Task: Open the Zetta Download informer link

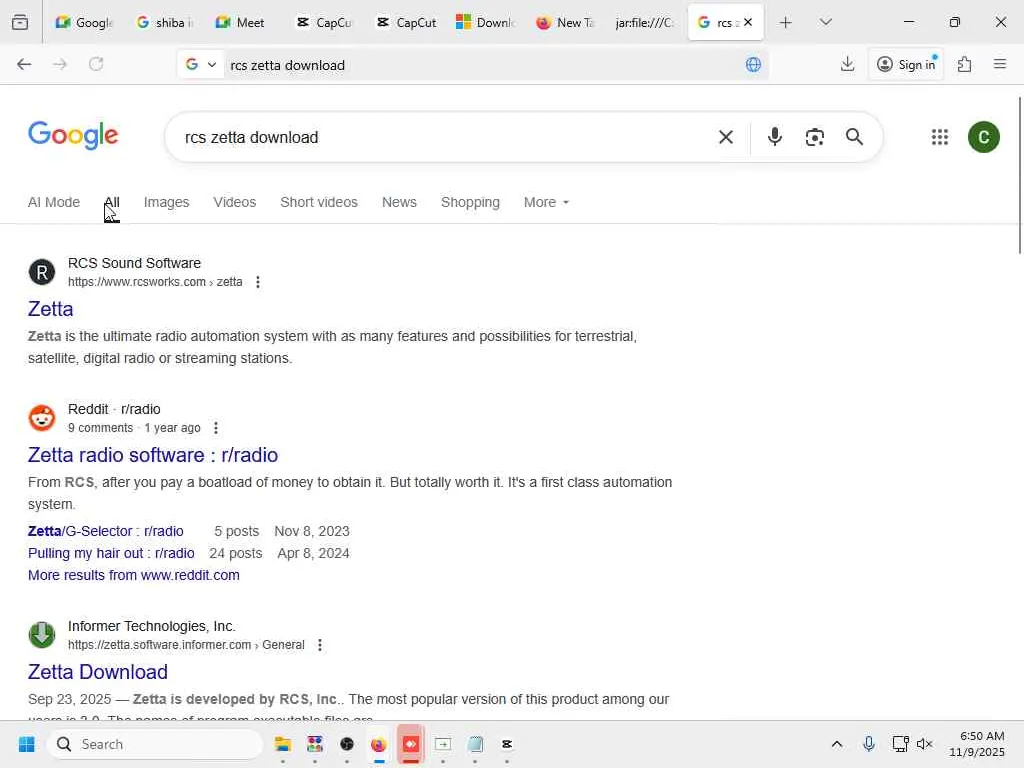Action: [98, 672]
